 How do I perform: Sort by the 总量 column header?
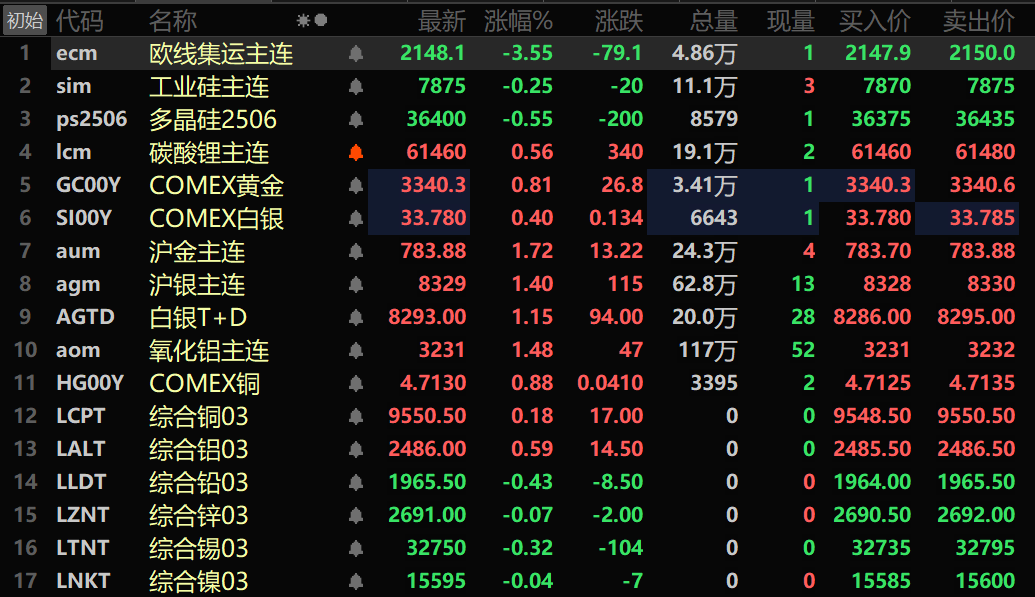714,21
